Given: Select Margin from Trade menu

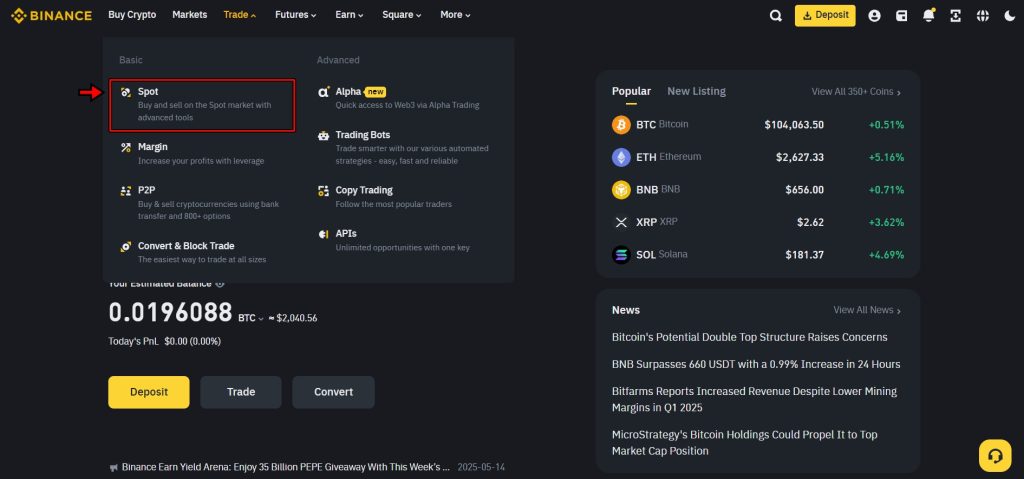Looking at the screenshot, I should [202, 154].
